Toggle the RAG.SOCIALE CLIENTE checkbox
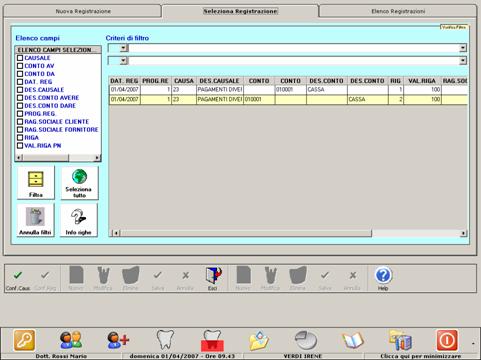This screenshot has width=481, height=360. click(x=20, y=122)
